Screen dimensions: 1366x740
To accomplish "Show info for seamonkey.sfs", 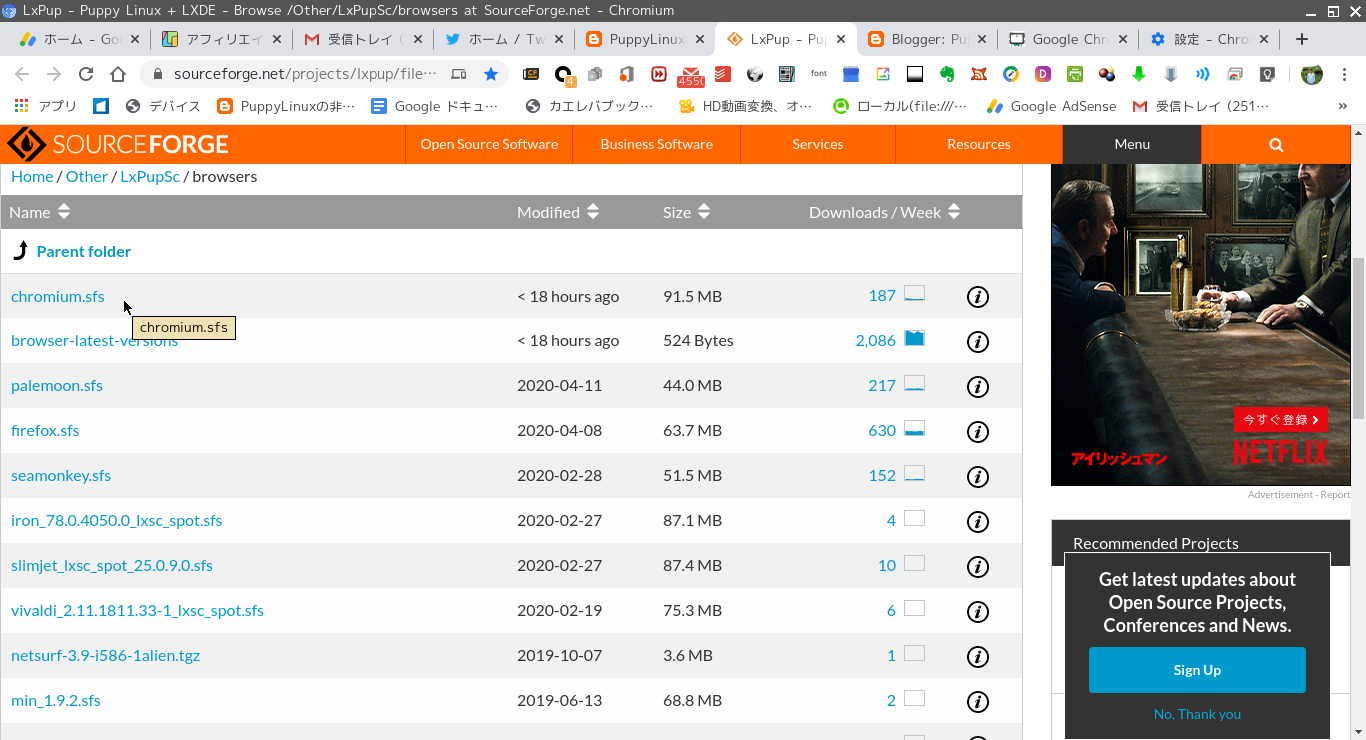I will point(978,477).
